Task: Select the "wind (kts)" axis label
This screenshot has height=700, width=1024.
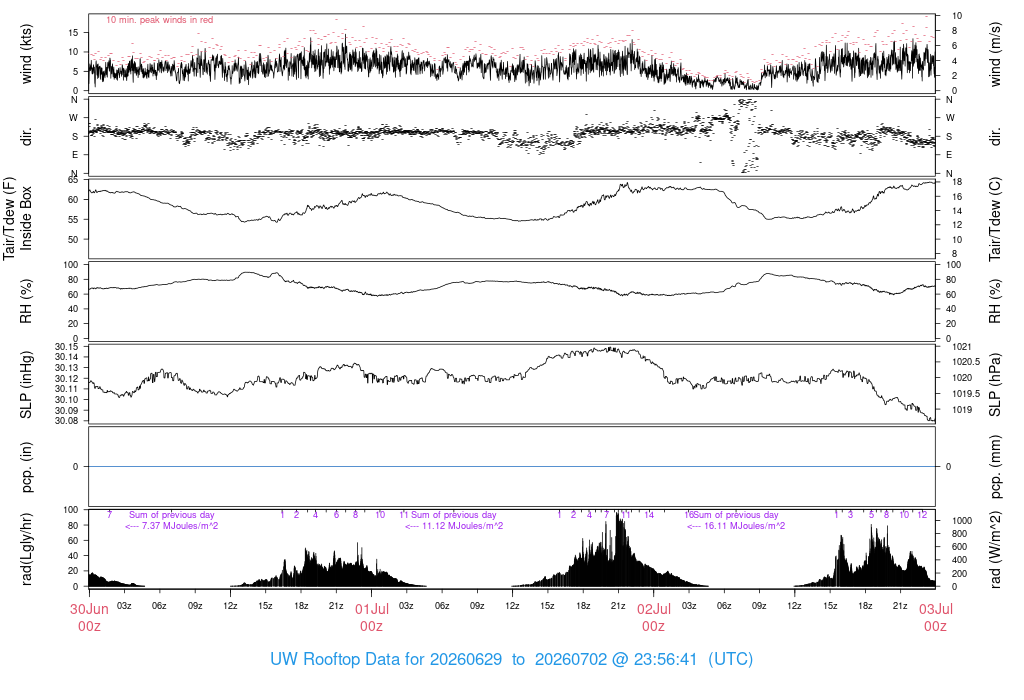Action: pyautogui.click(x=26, y=54)
